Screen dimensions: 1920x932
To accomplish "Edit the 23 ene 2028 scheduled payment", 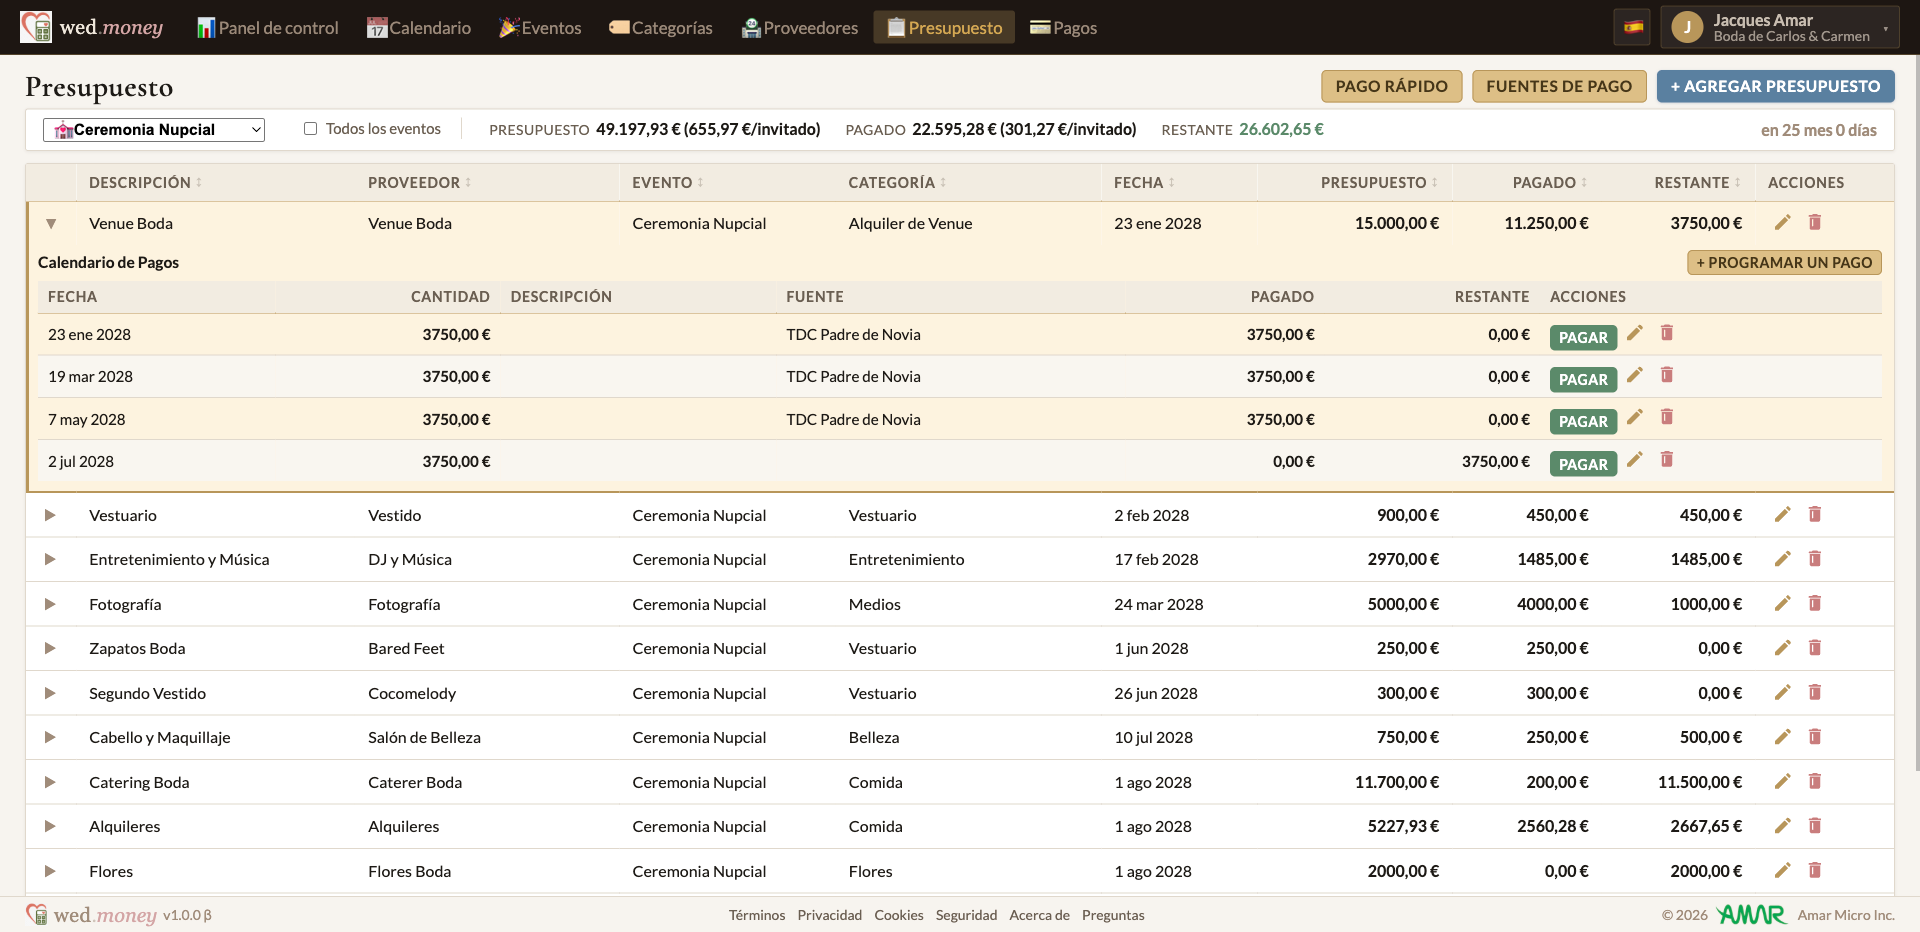I will [x=1635, y=333].
